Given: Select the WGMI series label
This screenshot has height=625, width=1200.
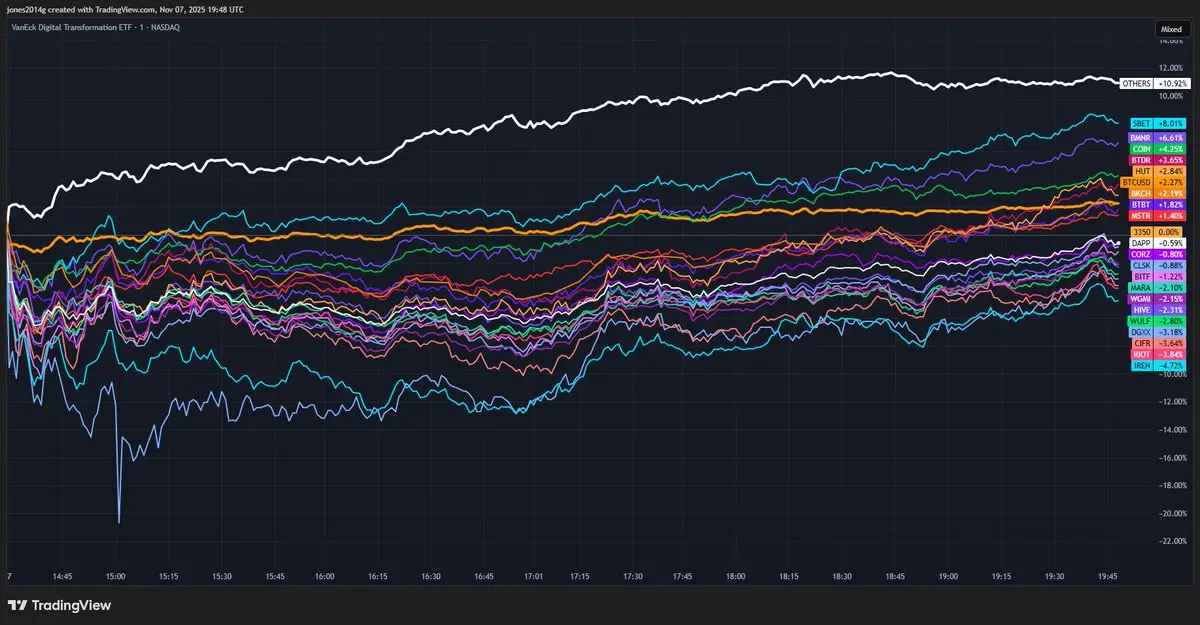Looking at the screenshot, I should pos(1141,298).
